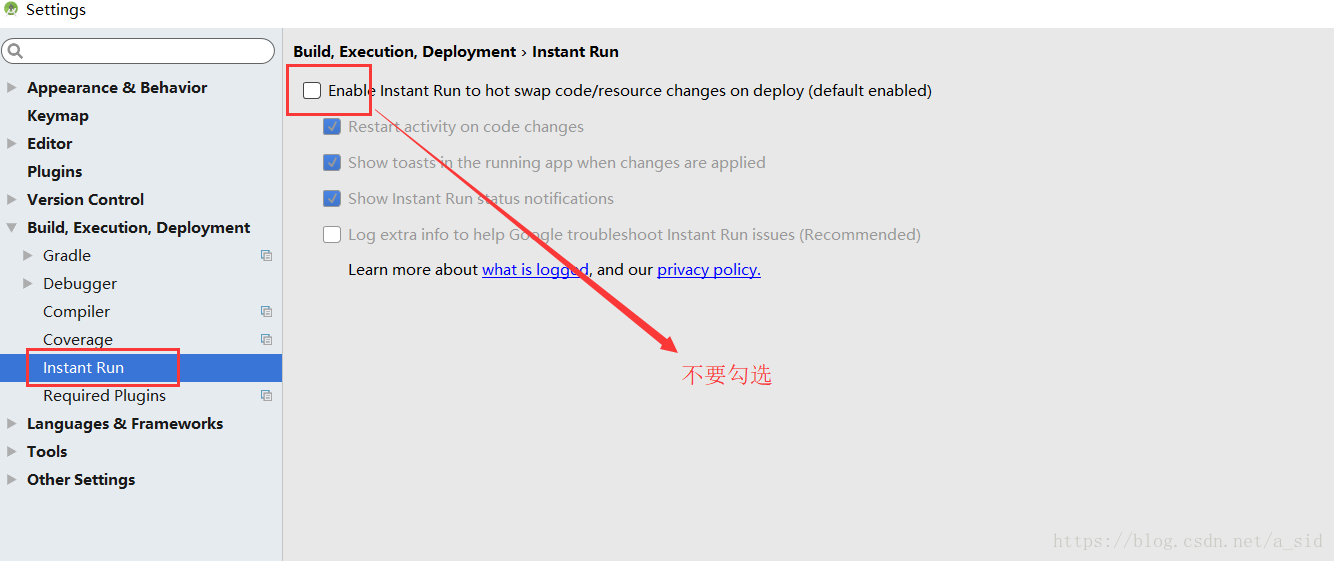This screenshot has height=561, width=1334.
Task: Expand the Appearance & Behavior arrow
Action: (12, 88)
